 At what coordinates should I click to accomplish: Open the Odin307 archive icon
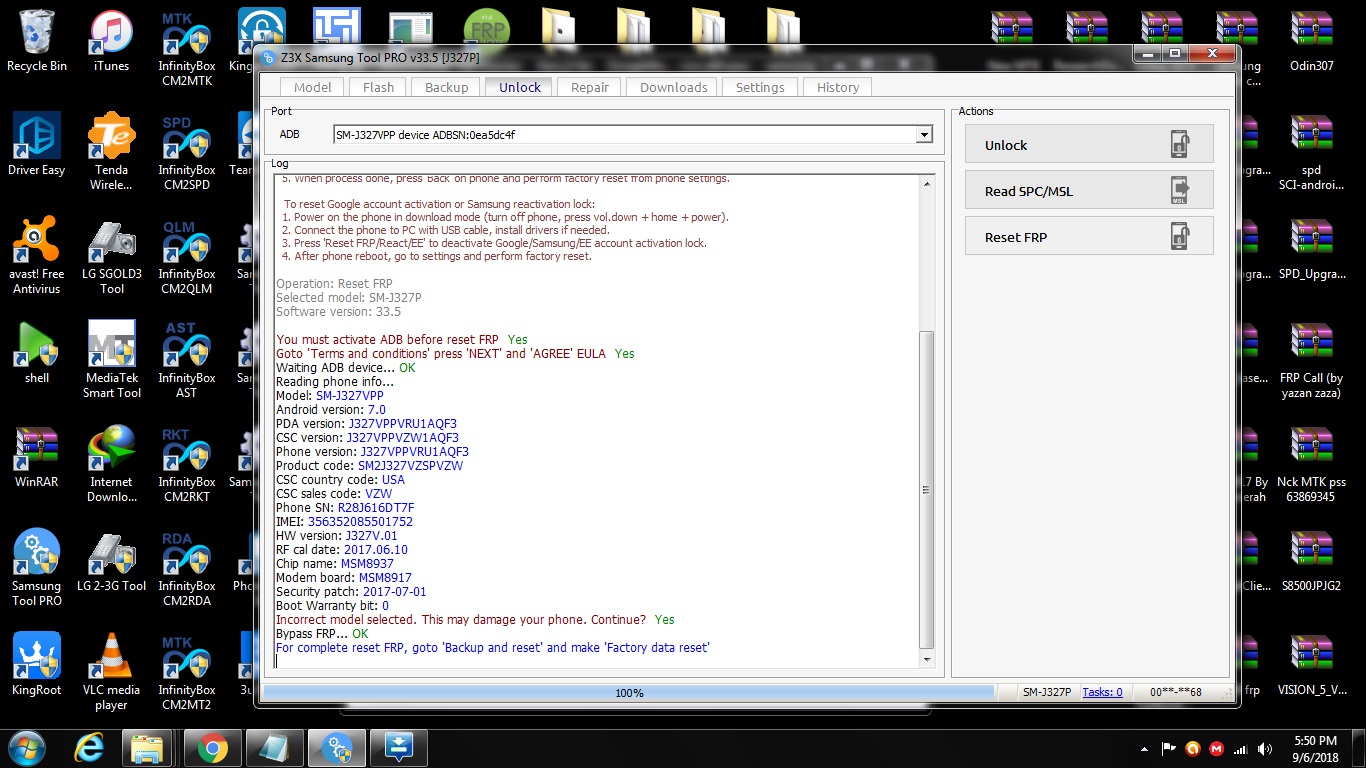(x=1312, y=42)
